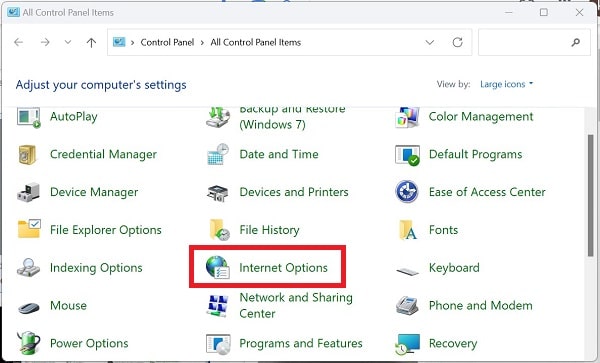Expand the View by Large icons dropdown

[x=506, y=84]
